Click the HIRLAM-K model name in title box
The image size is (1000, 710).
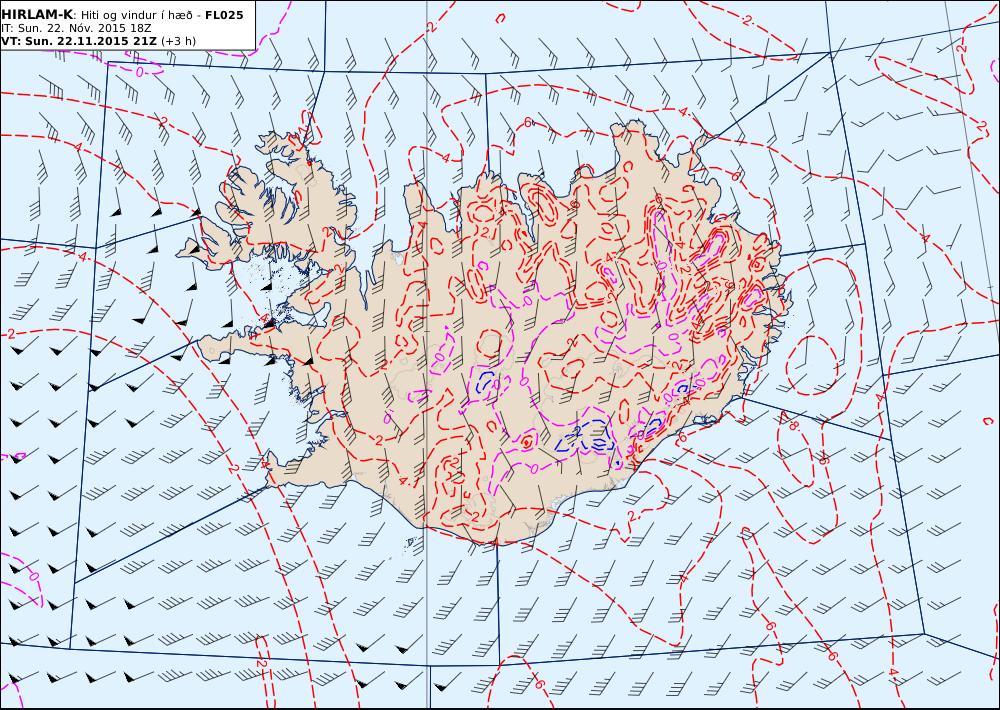(36, 15)
